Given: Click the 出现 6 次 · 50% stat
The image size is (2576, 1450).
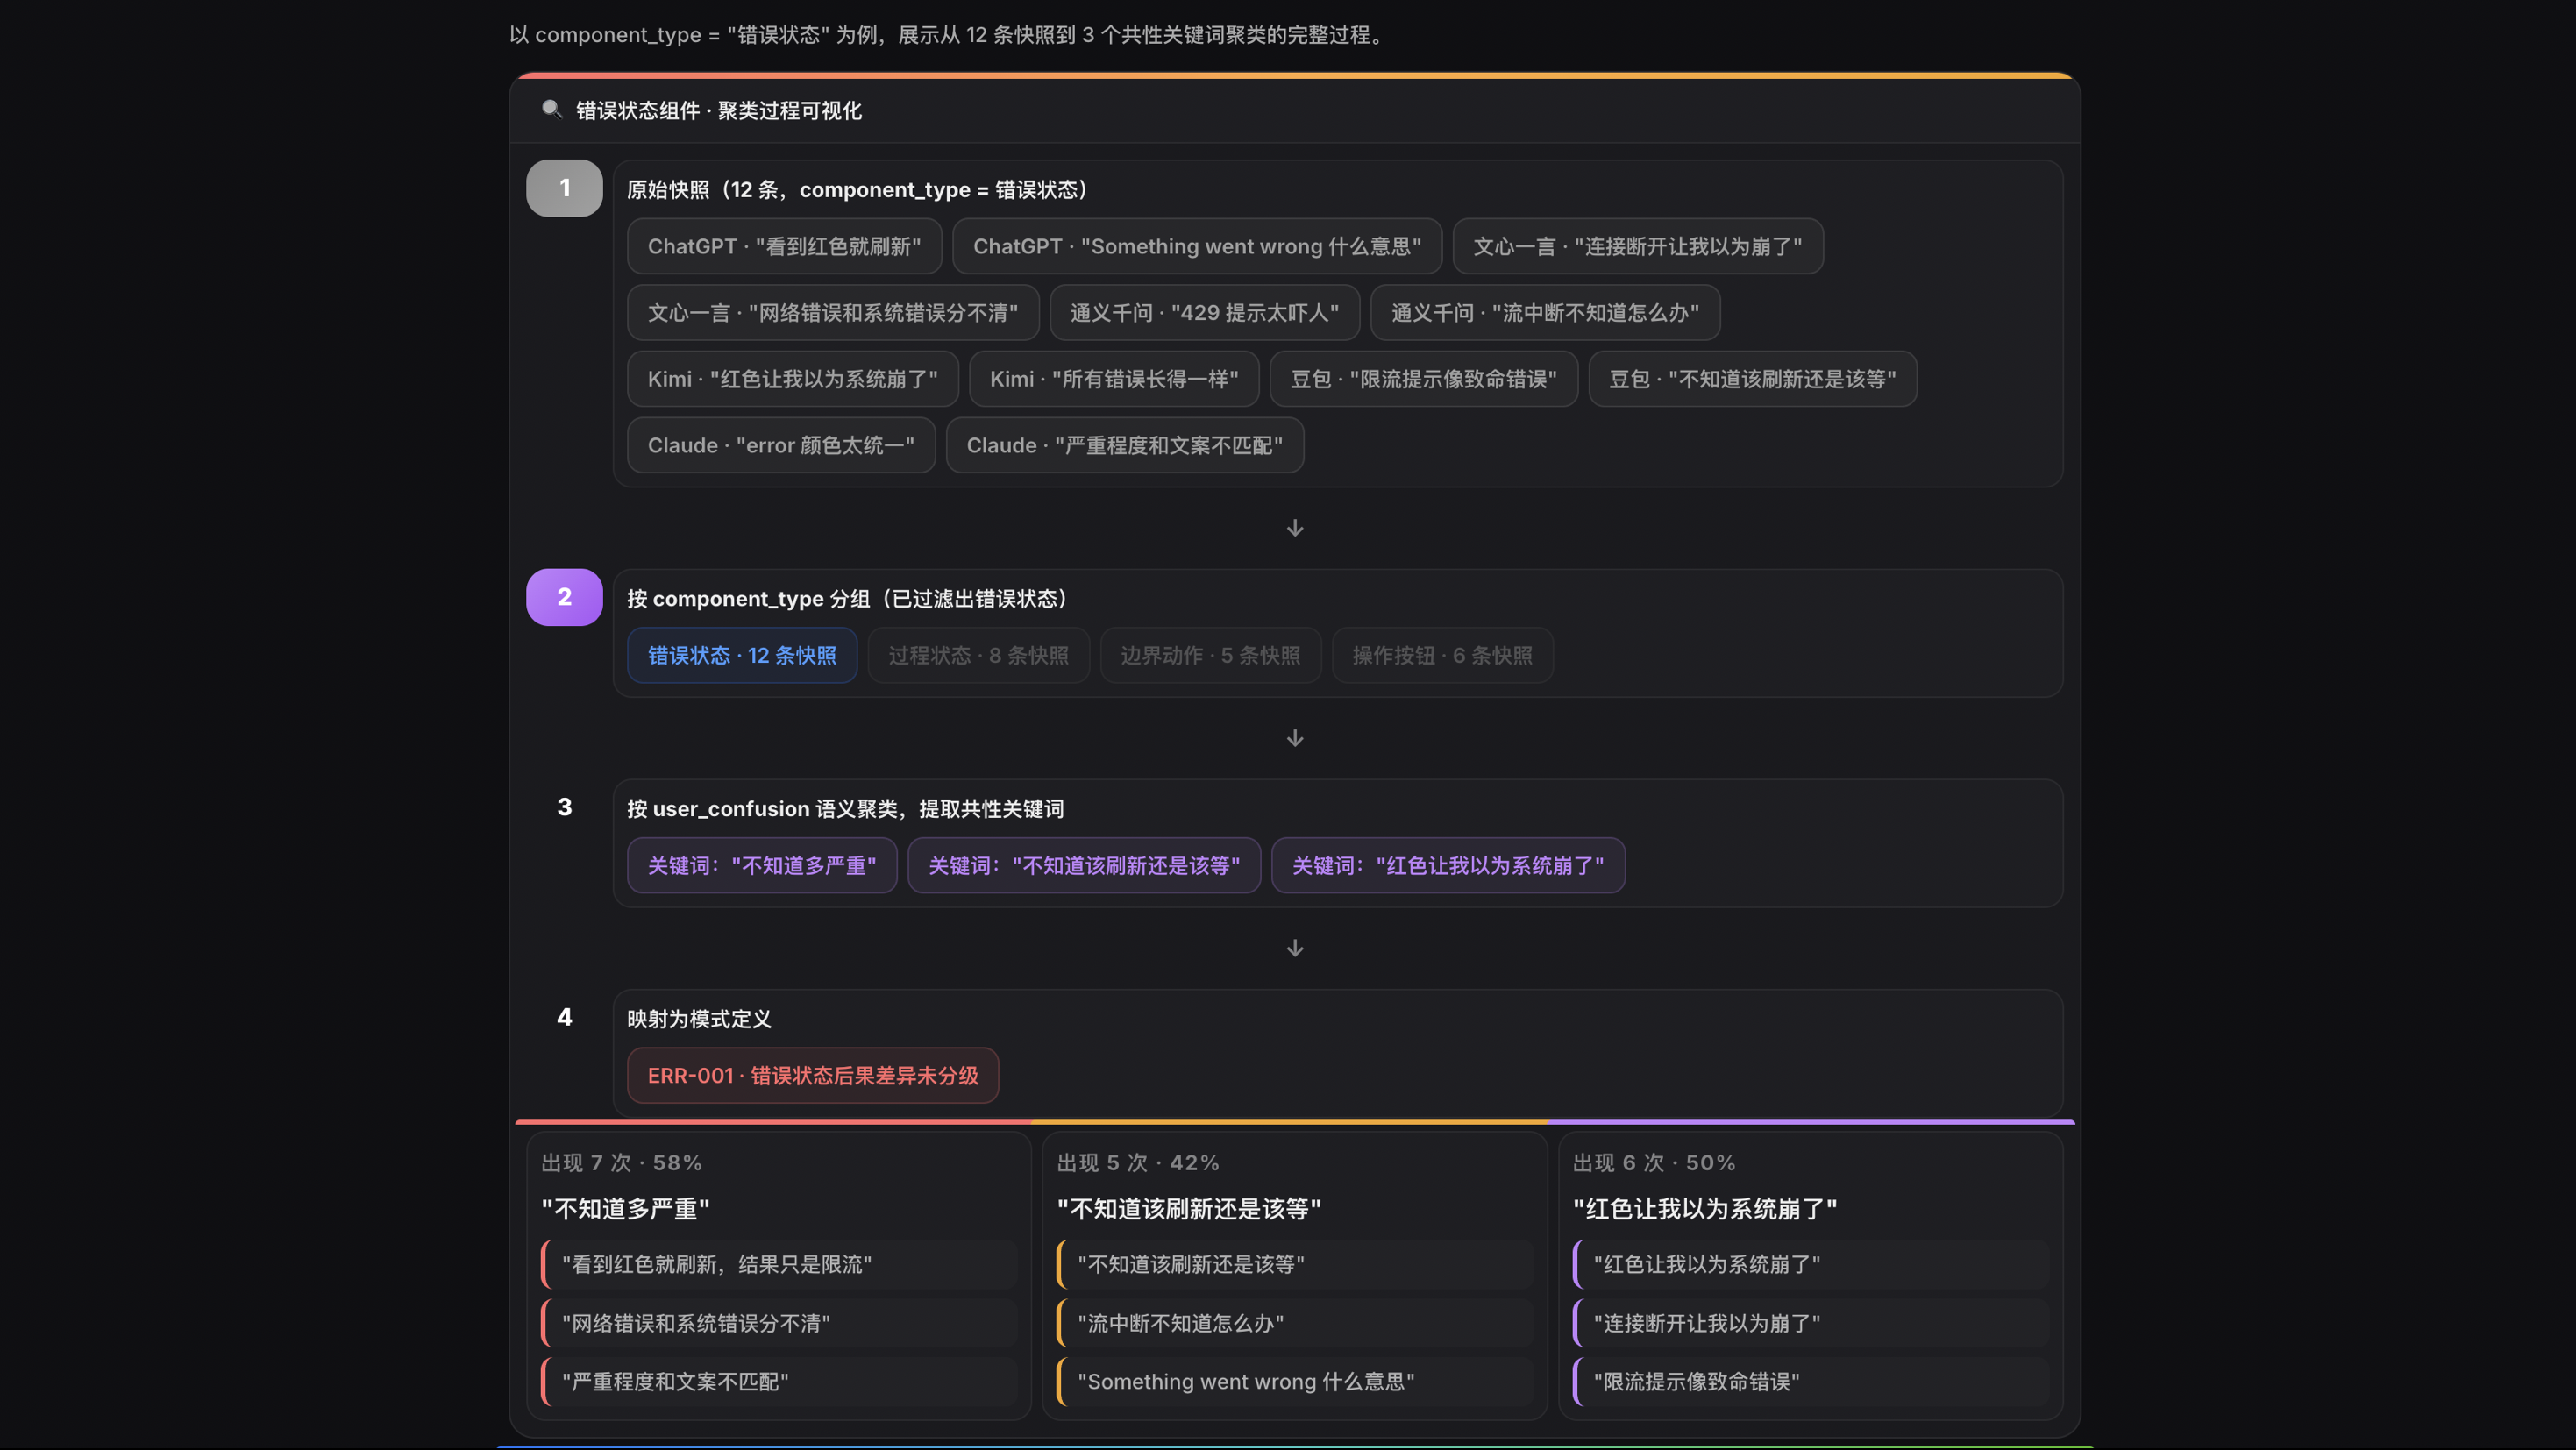Looking at the screenshot, I should [1654, 1162].
